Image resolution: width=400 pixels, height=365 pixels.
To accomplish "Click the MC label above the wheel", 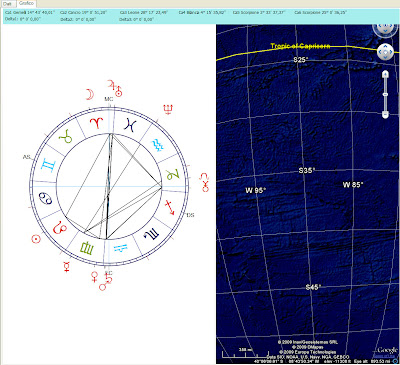I will (x=109, y=99).
